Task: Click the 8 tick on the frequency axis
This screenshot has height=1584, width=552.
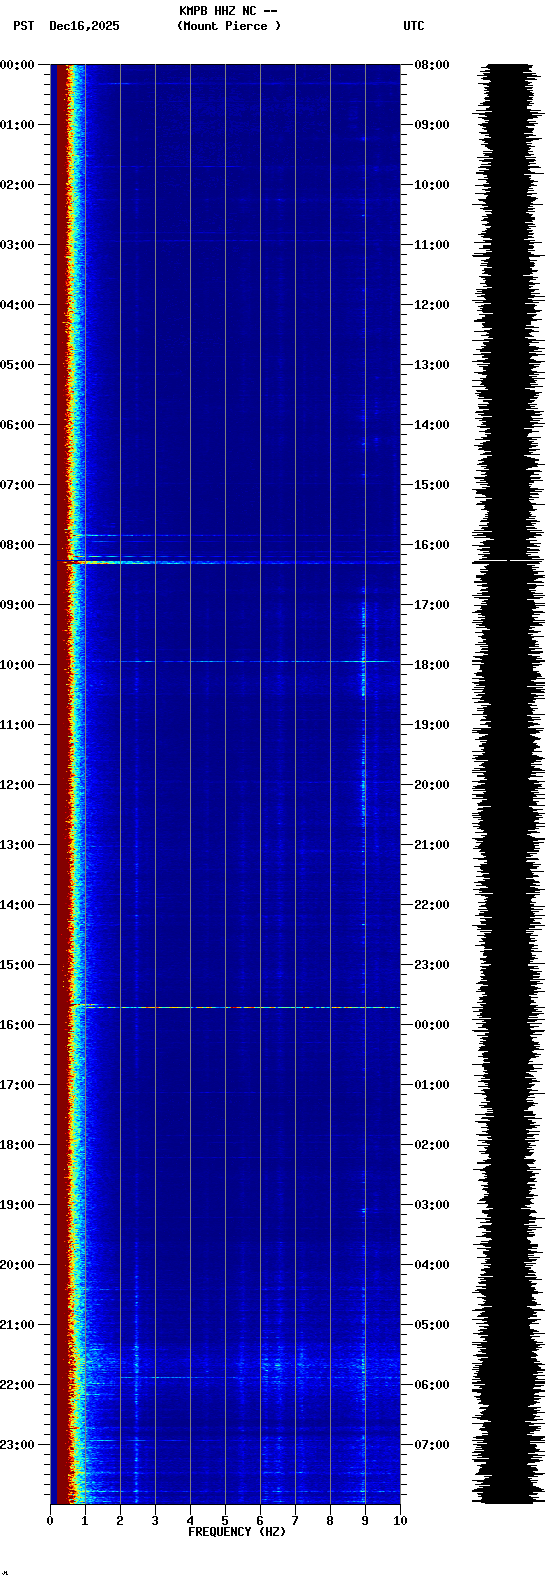Action: [330, 1521]
